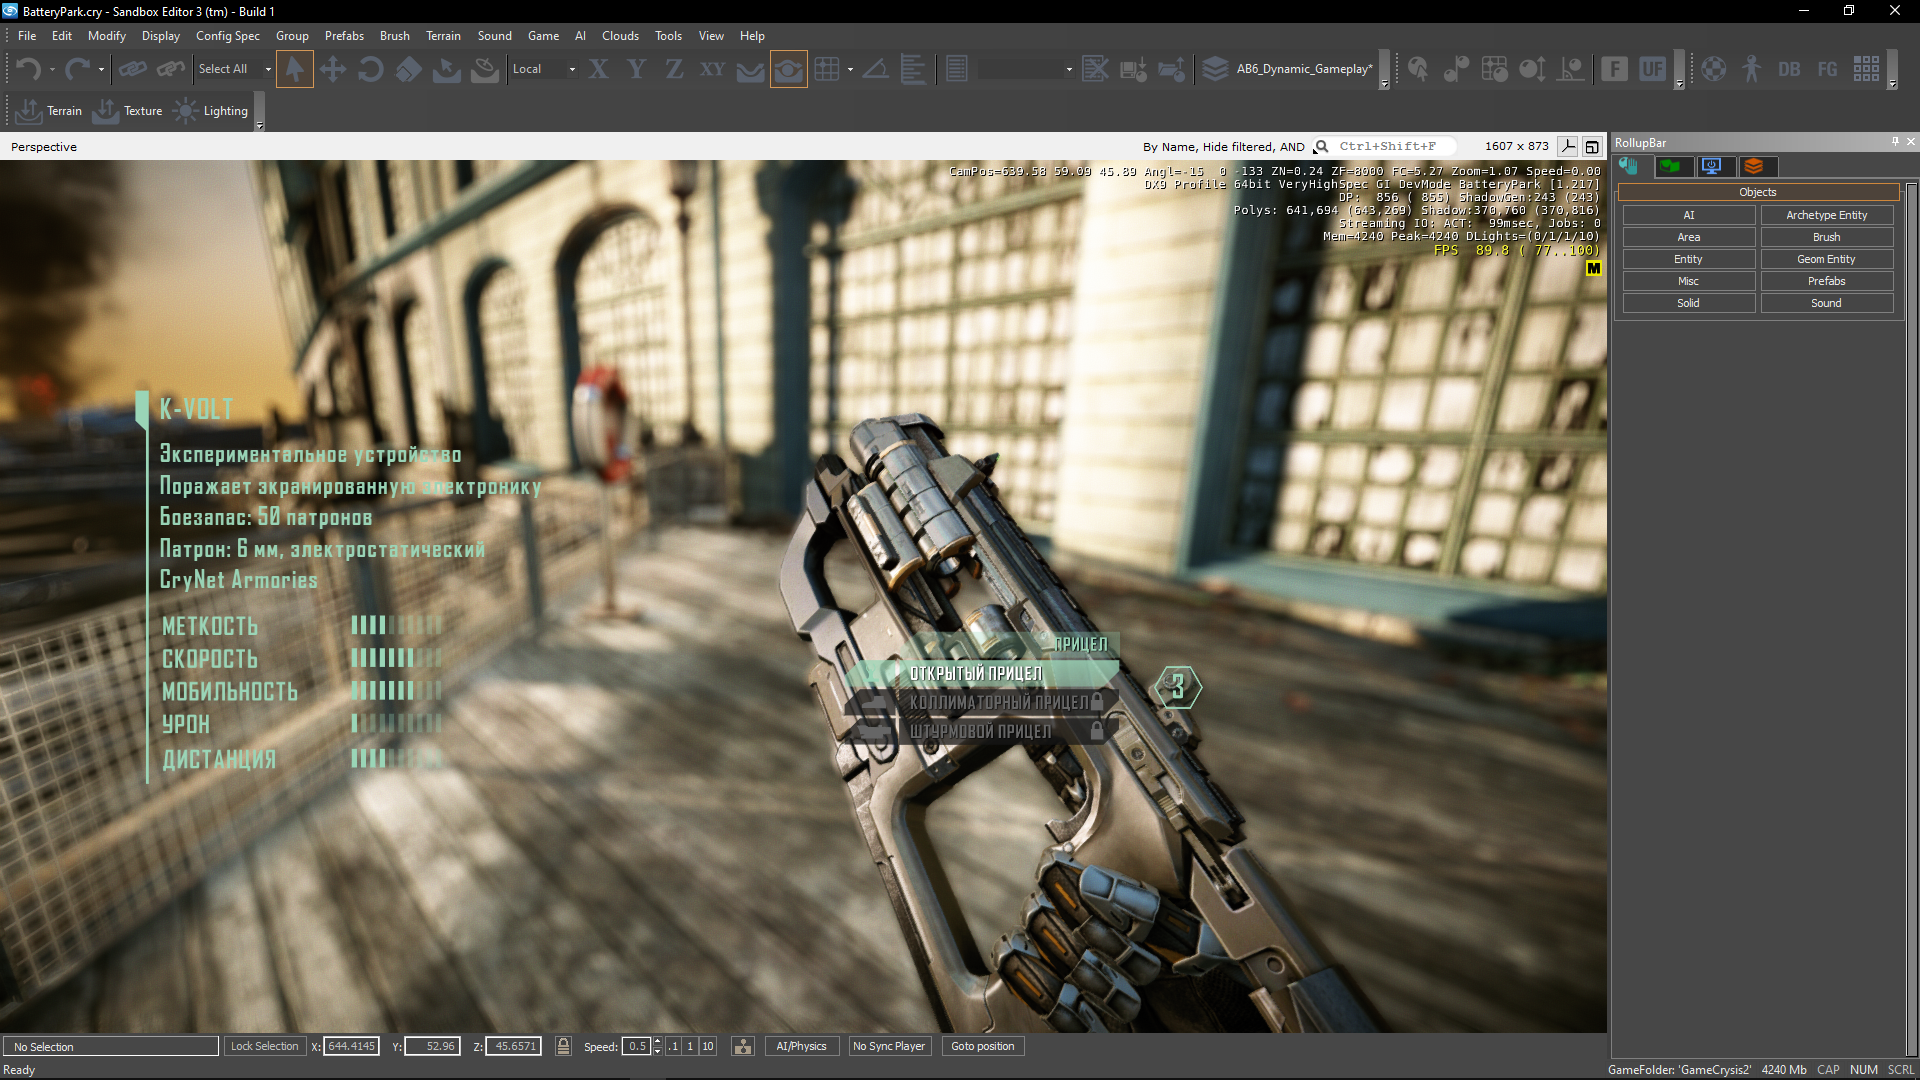1920x1080 pixels.
Task: Click the Link objects chain icon
Action: click(x=132, y=69)
